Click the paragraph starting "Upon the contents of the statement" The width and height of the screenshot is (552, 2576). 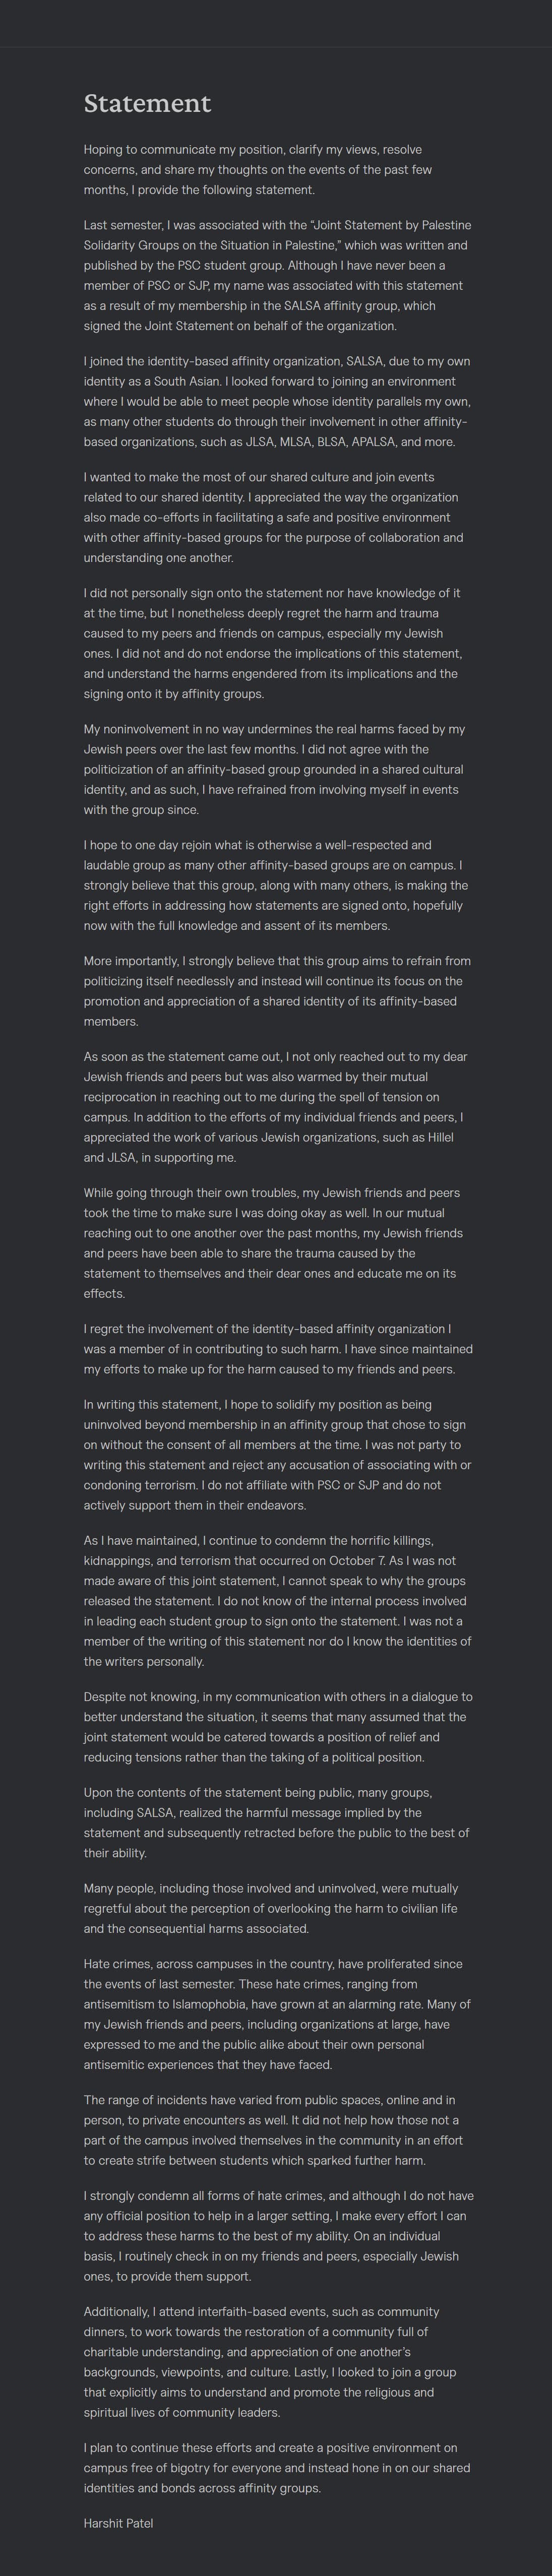point(276,1823)
